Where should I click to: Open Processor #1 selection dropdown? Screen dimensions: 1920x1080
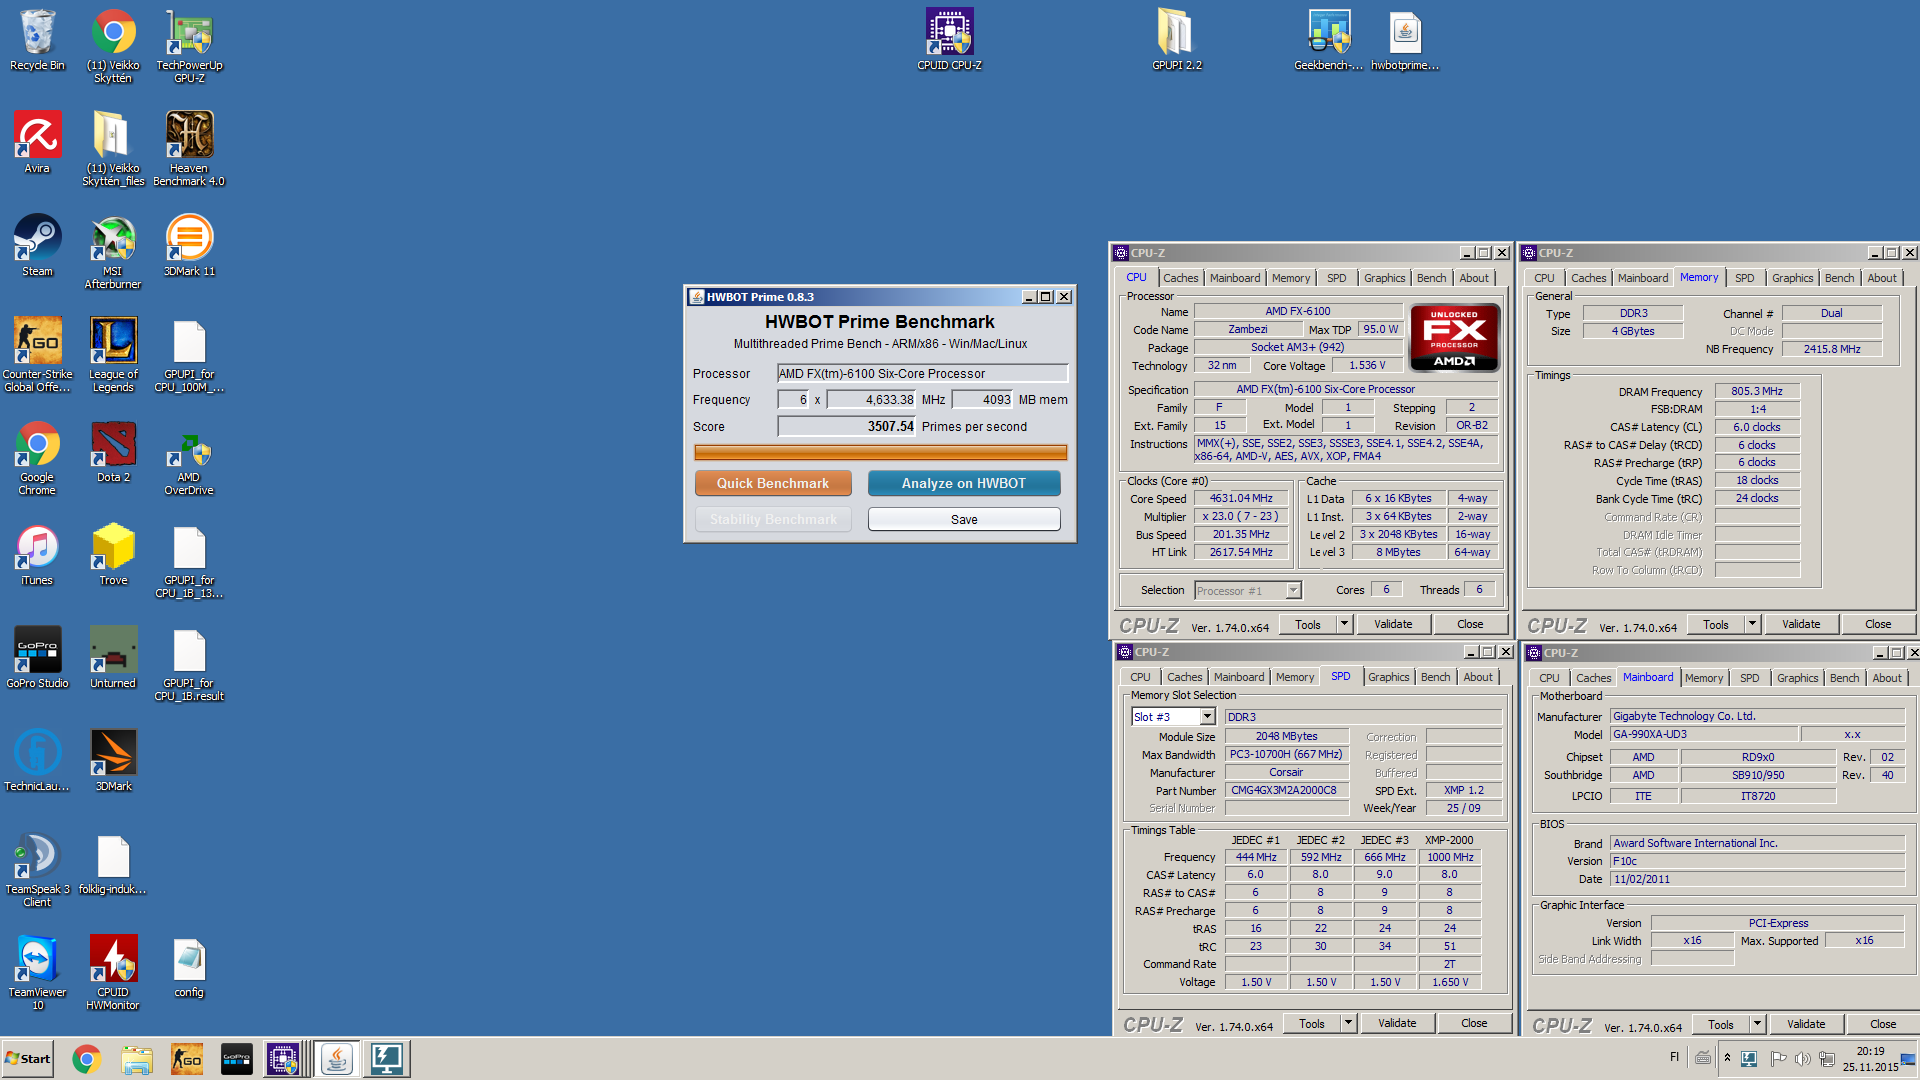1293,590
